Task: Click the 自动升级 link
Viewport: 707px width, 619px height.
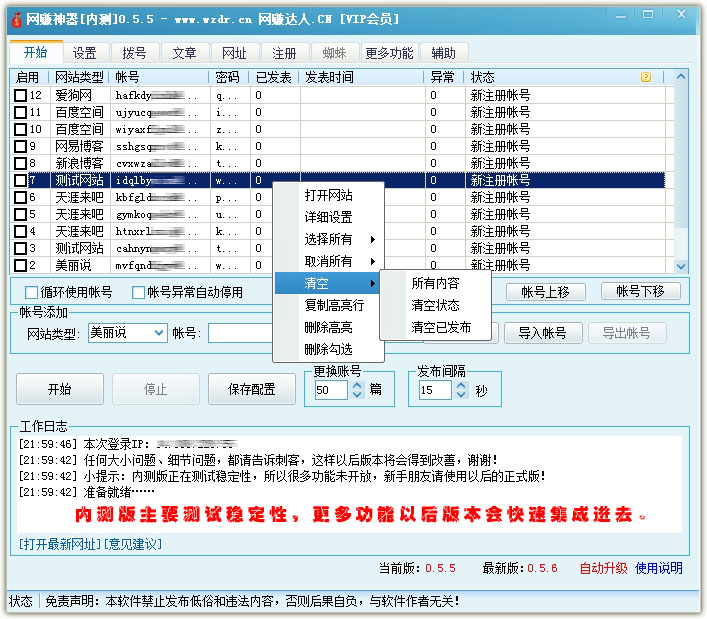Action: coord(603,568)
